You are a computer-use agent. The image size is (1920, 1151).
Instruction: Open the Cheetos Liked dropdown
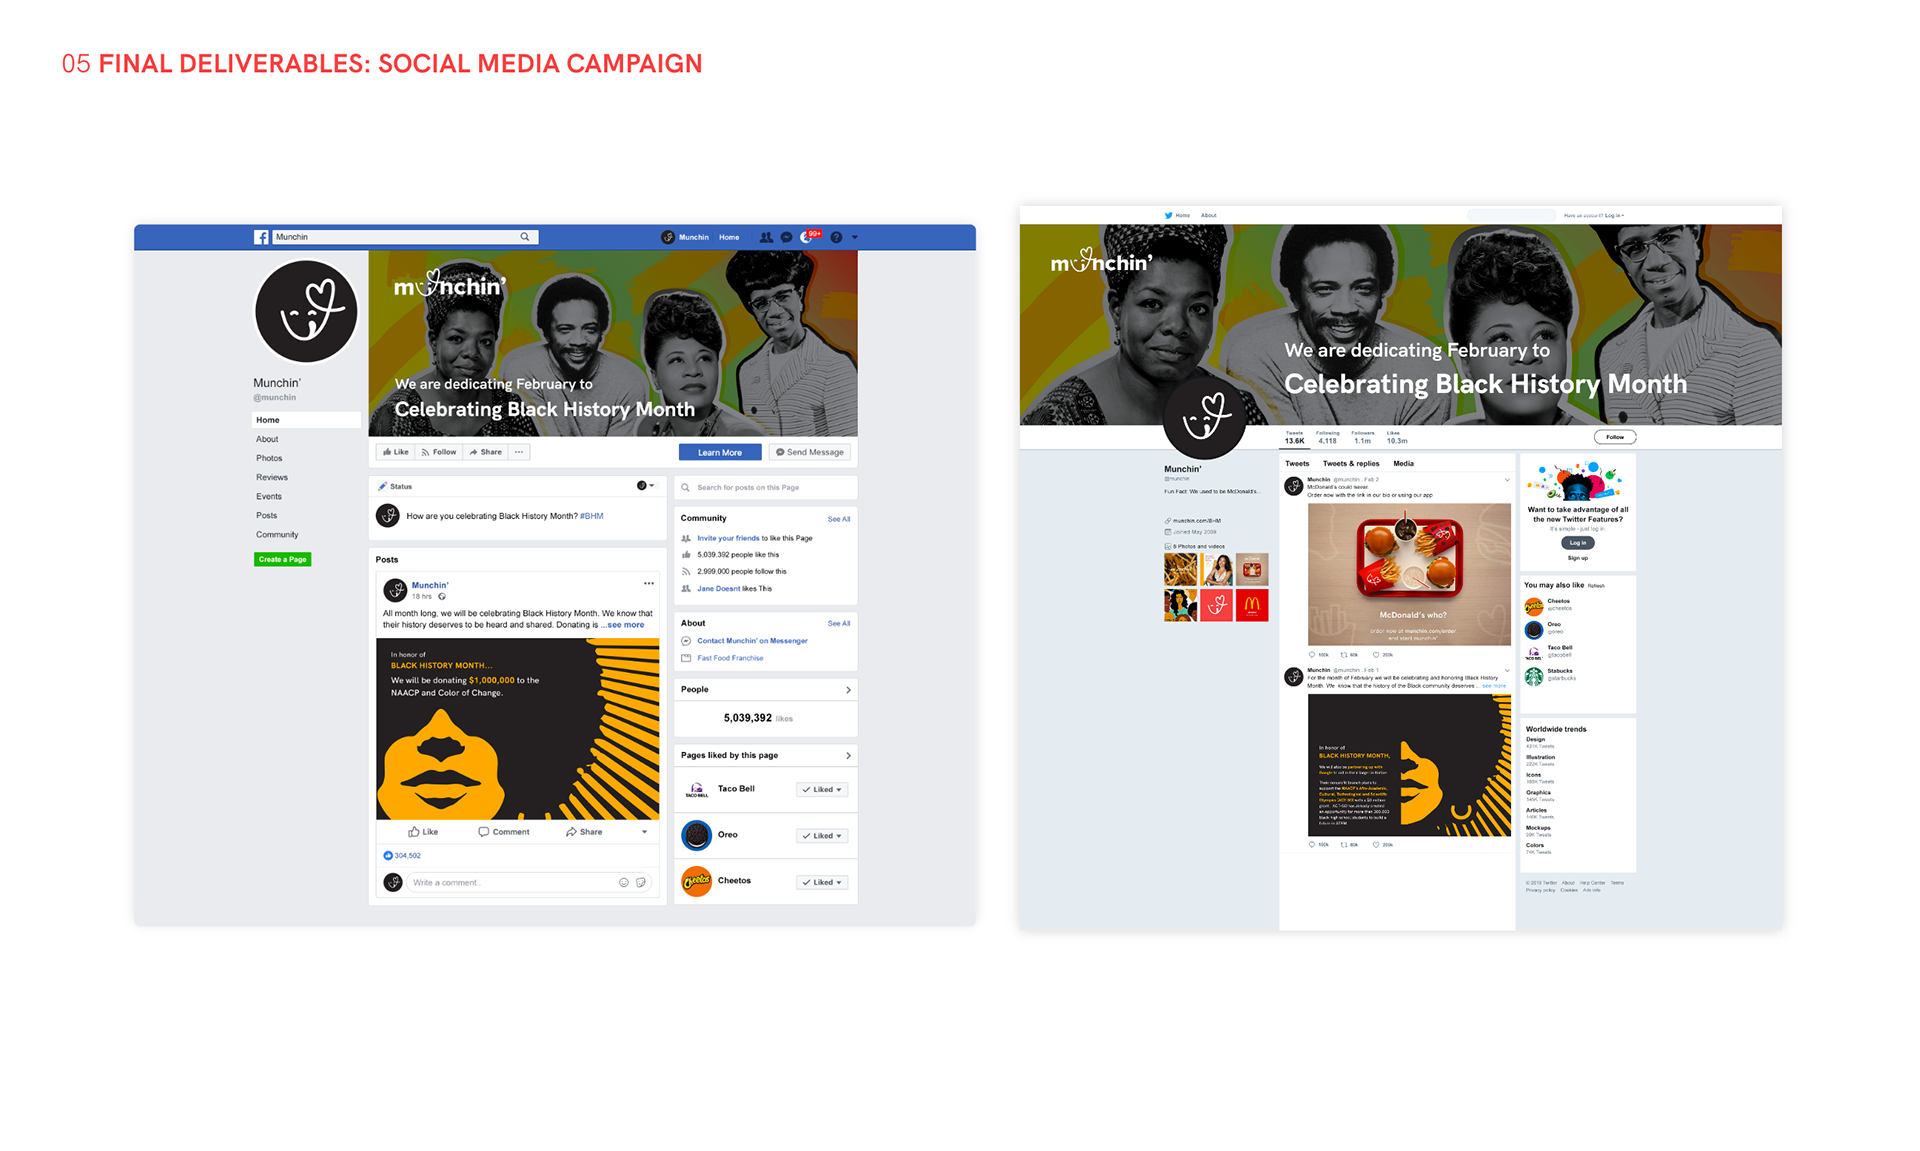point(822,882)
